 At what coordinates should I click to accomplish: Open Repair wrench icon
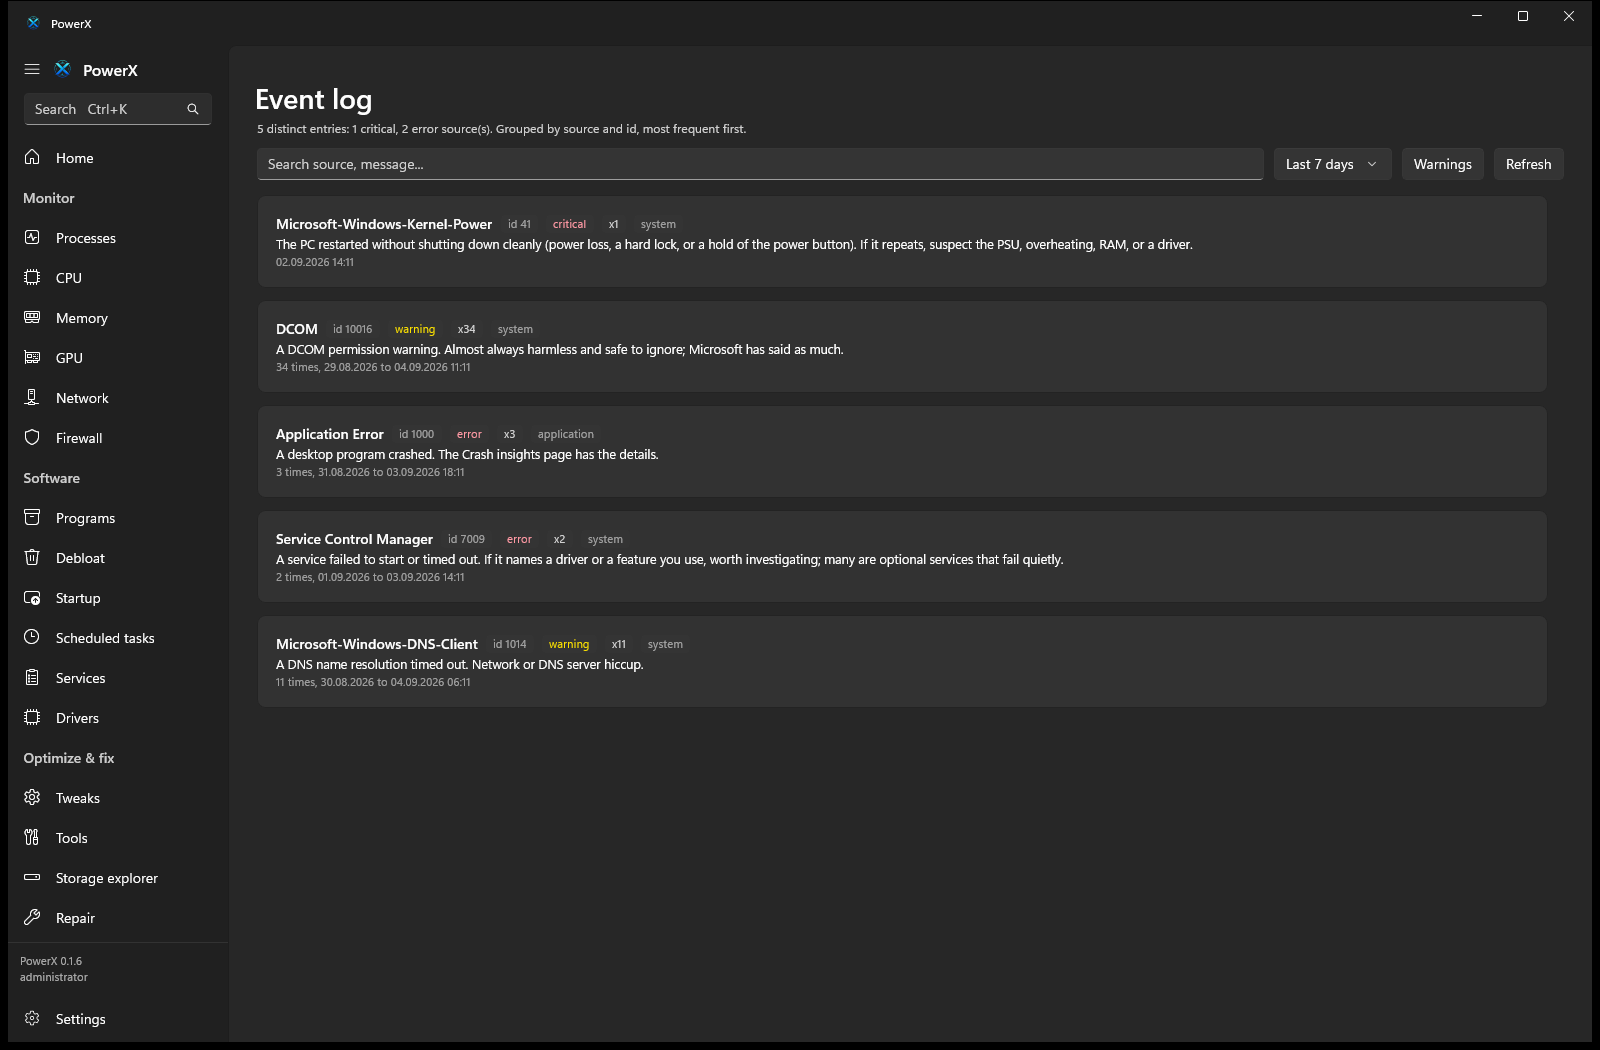point(32,917)
